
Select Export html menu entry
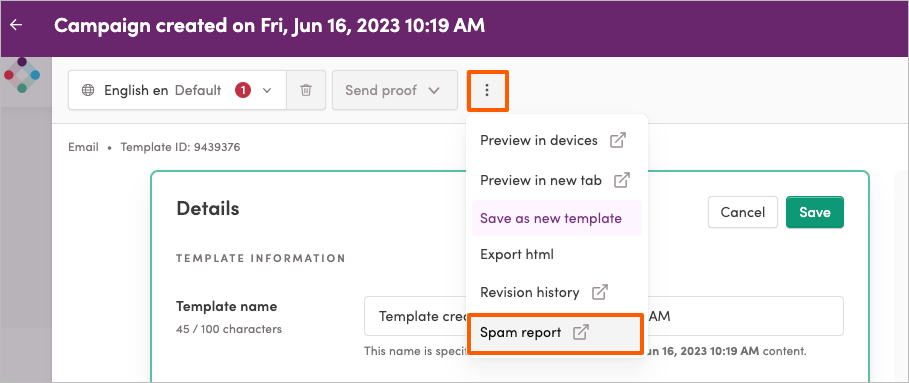click(557, 254)
